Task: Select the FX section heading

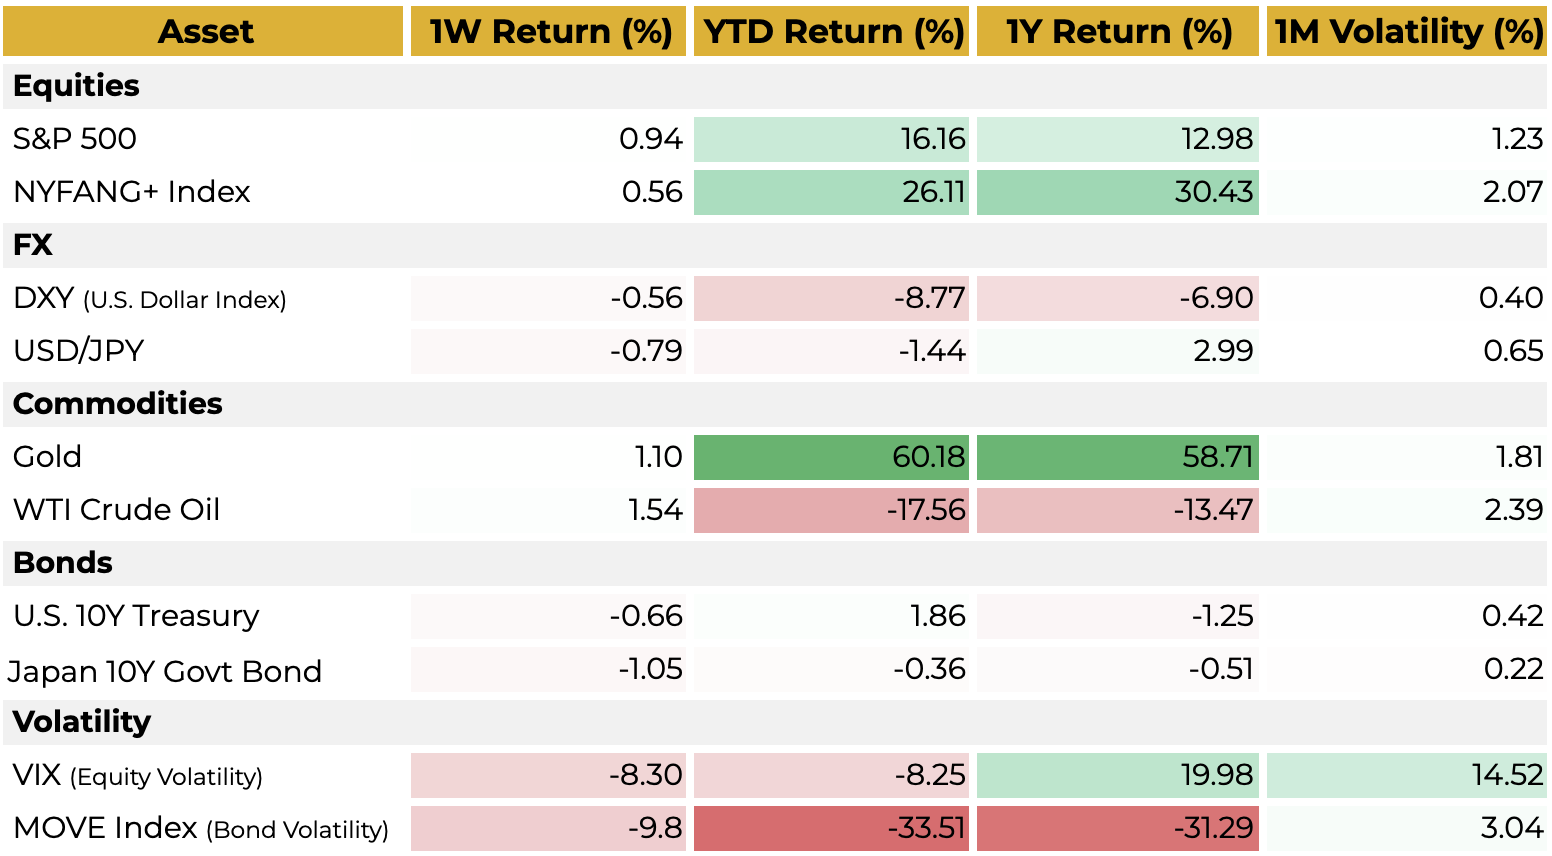Action: pyautogui.click(x=33, y=245)
